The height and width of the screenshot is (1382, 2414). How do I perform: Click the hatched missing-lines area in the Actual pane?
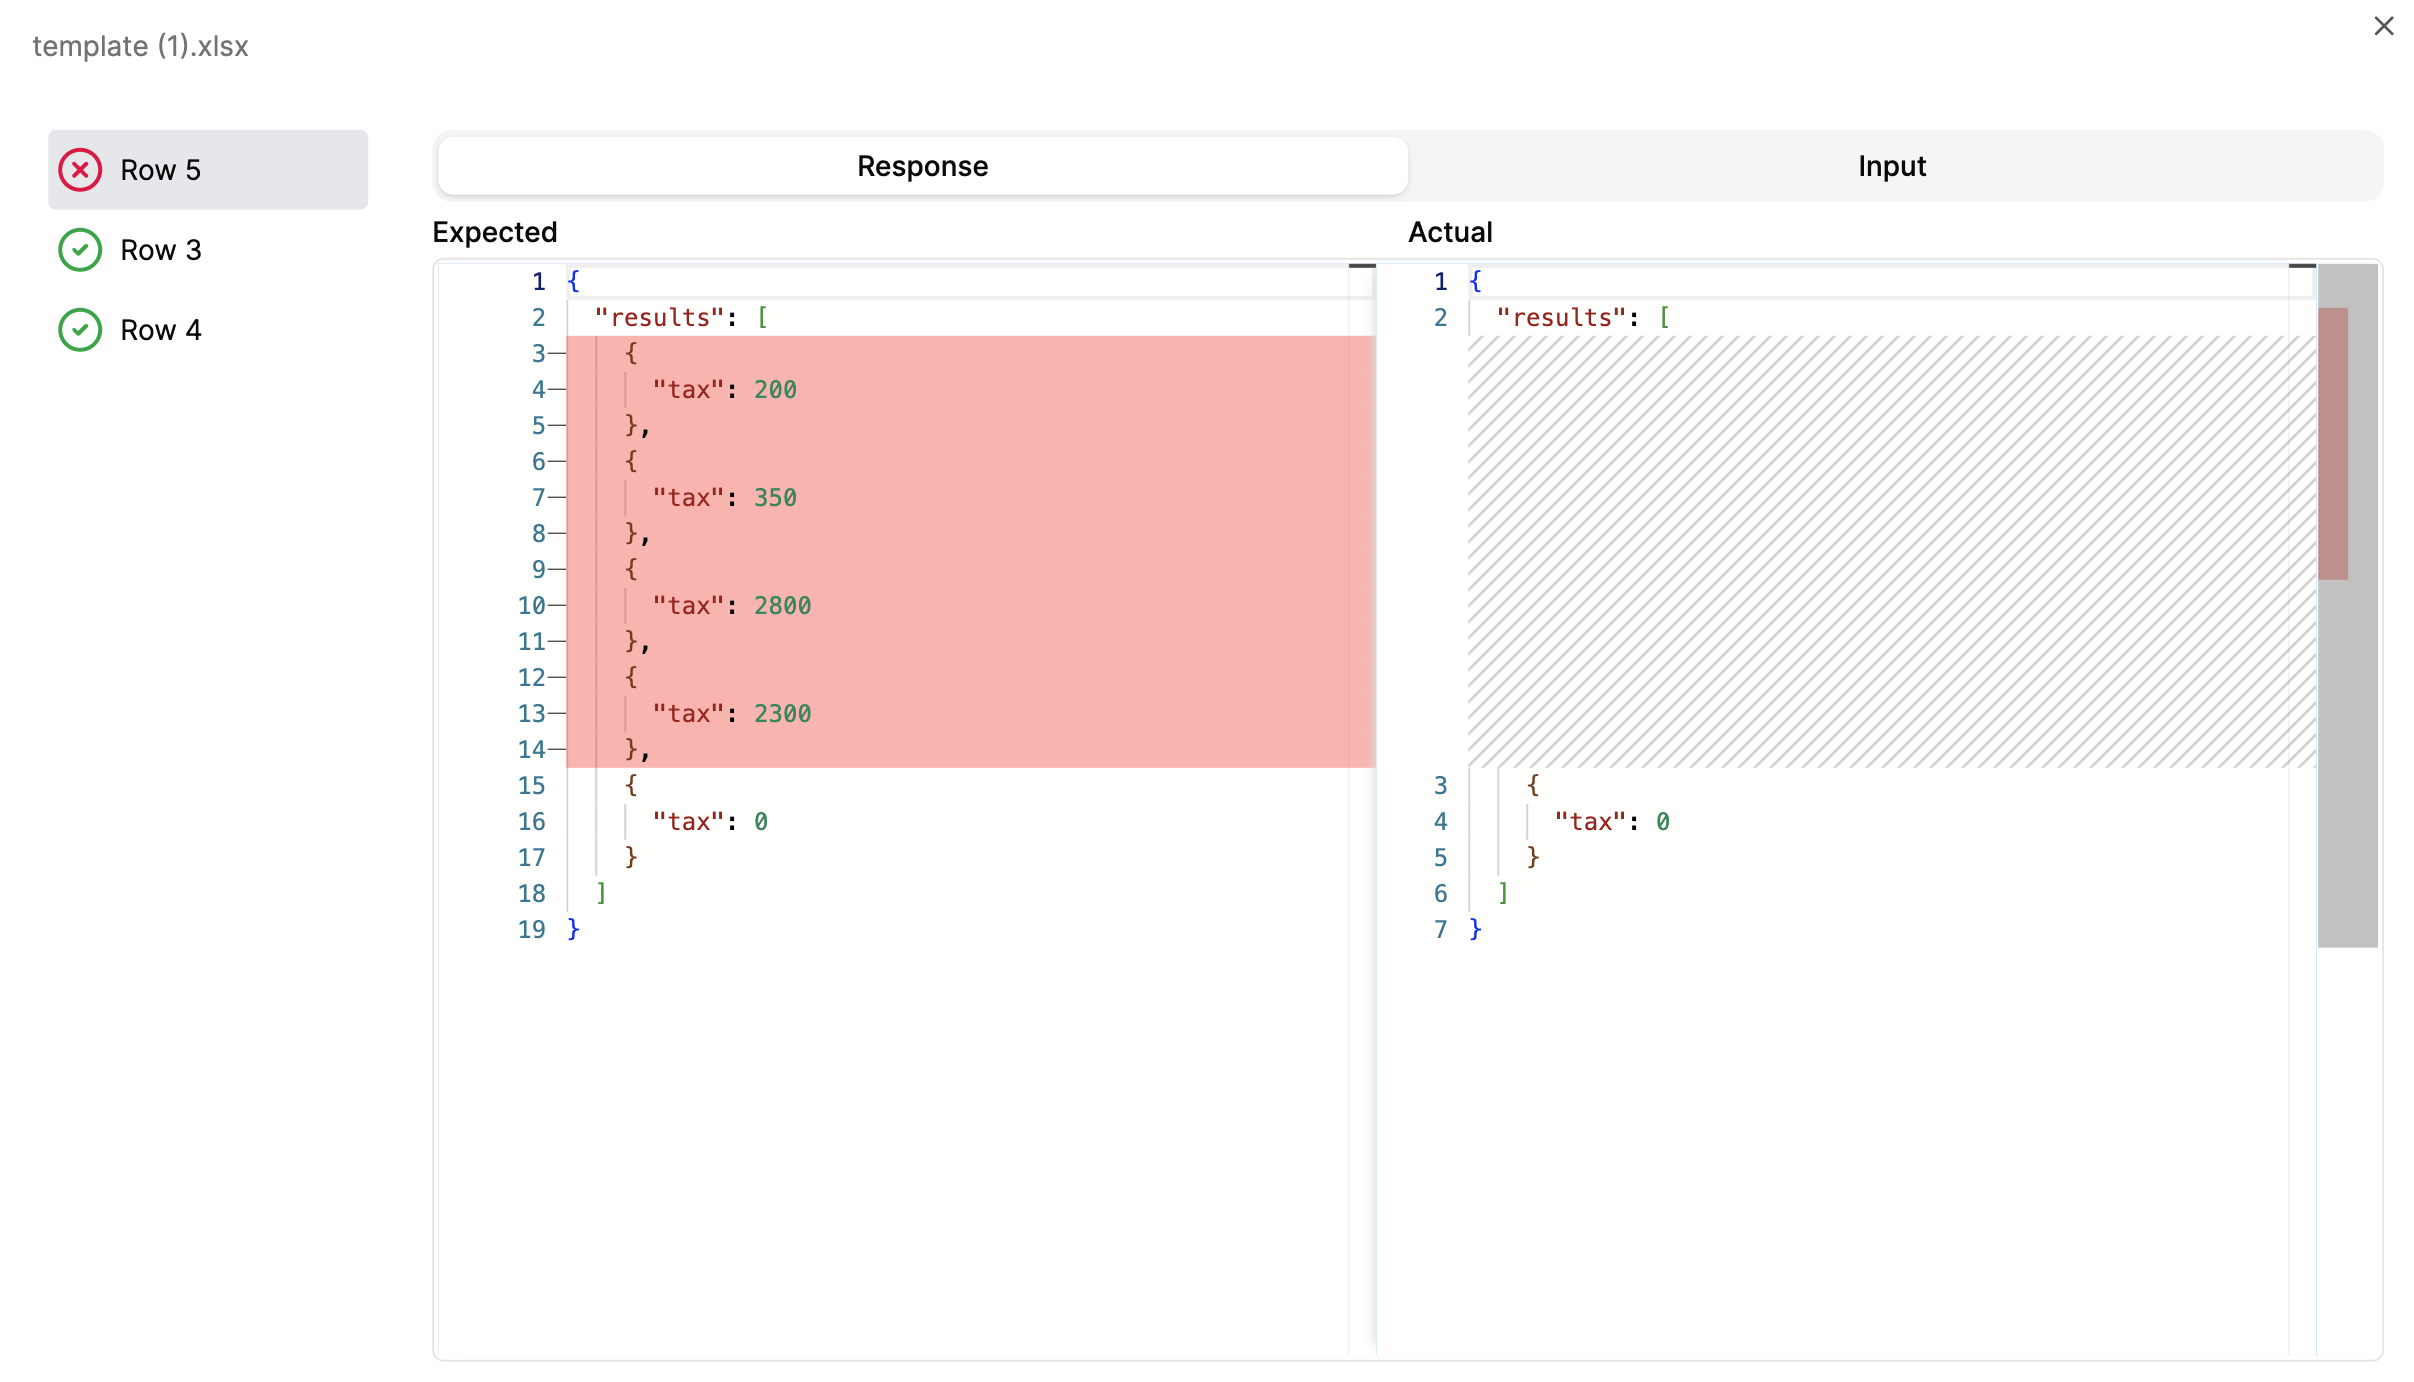coord(1891,551)
